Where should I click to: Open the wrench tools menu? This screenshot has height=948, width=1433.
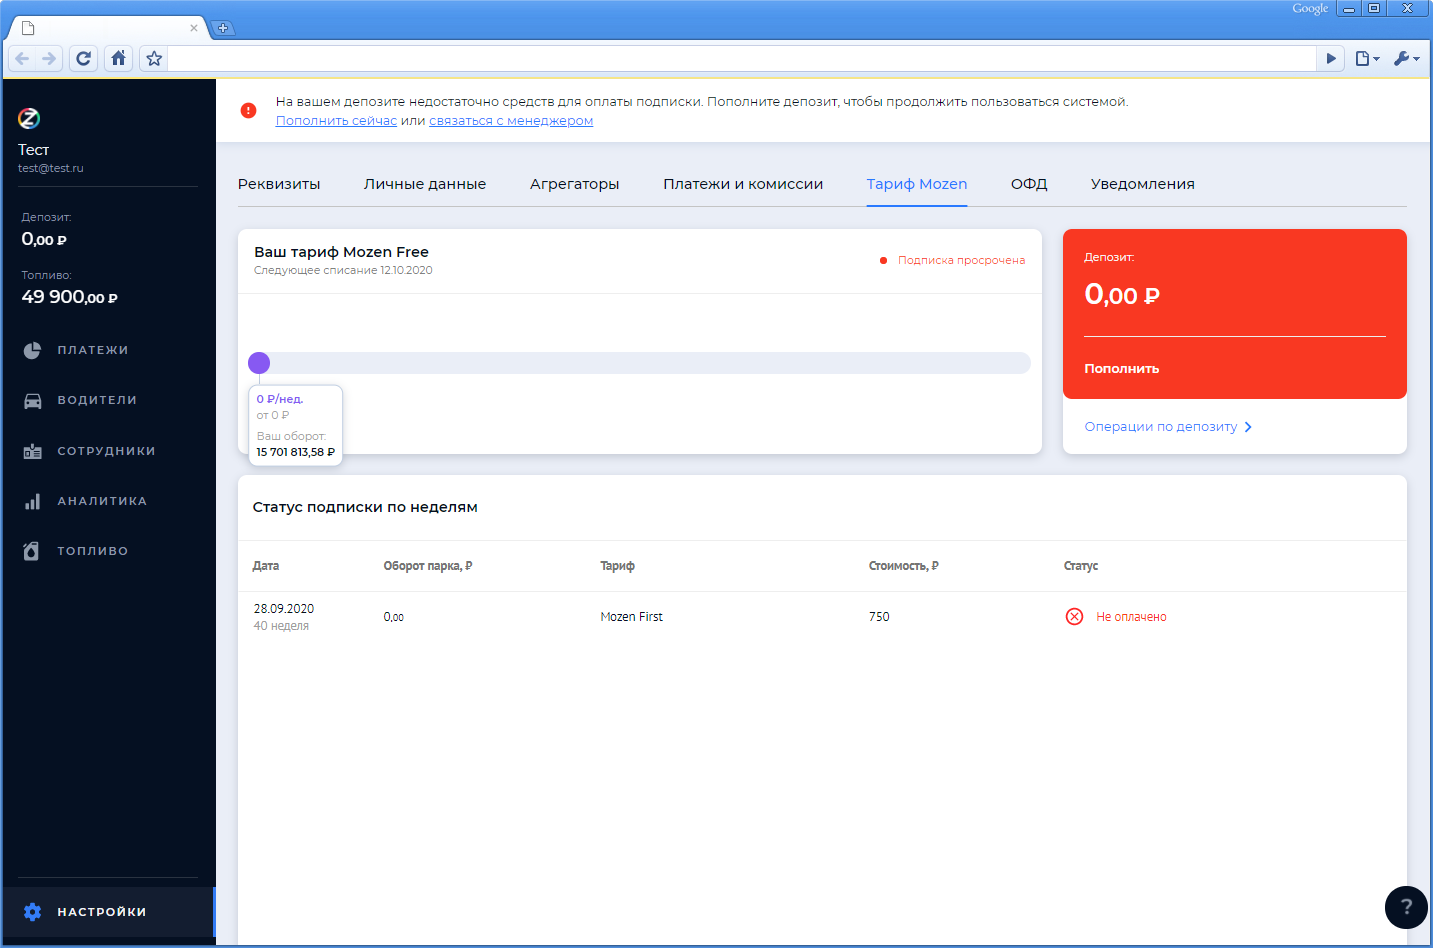coord(1406,58)
